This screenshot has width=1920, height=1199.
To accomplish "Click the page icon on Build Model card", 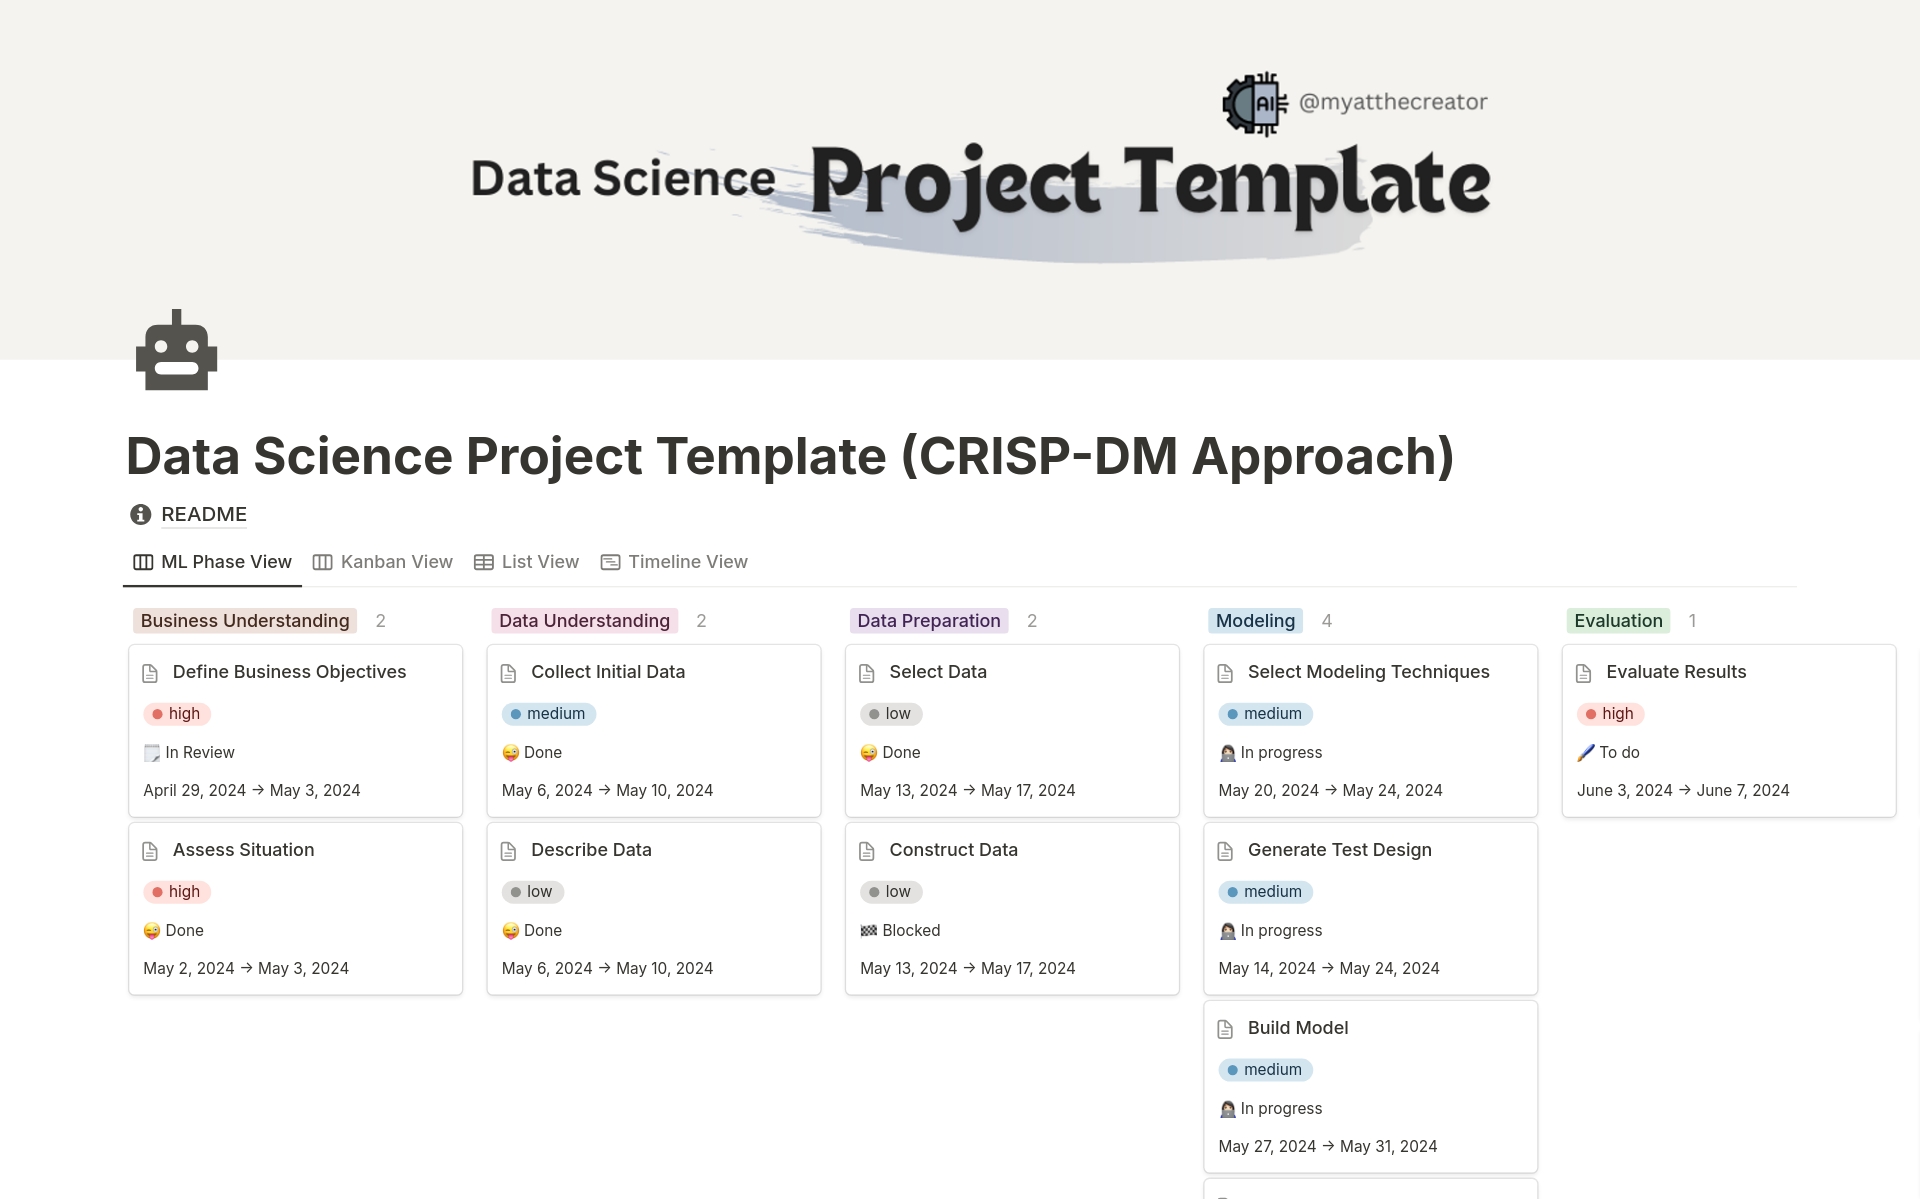I will [x=1228, y=1028].
